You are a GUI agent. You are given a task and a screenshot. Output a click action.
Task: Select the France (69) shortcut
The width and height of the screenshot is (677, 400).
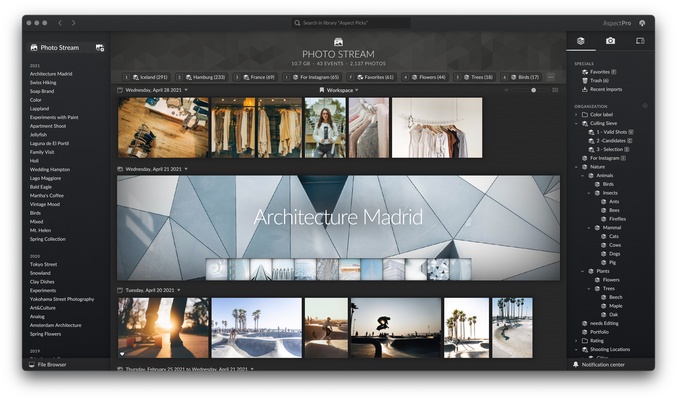(255, 77)
